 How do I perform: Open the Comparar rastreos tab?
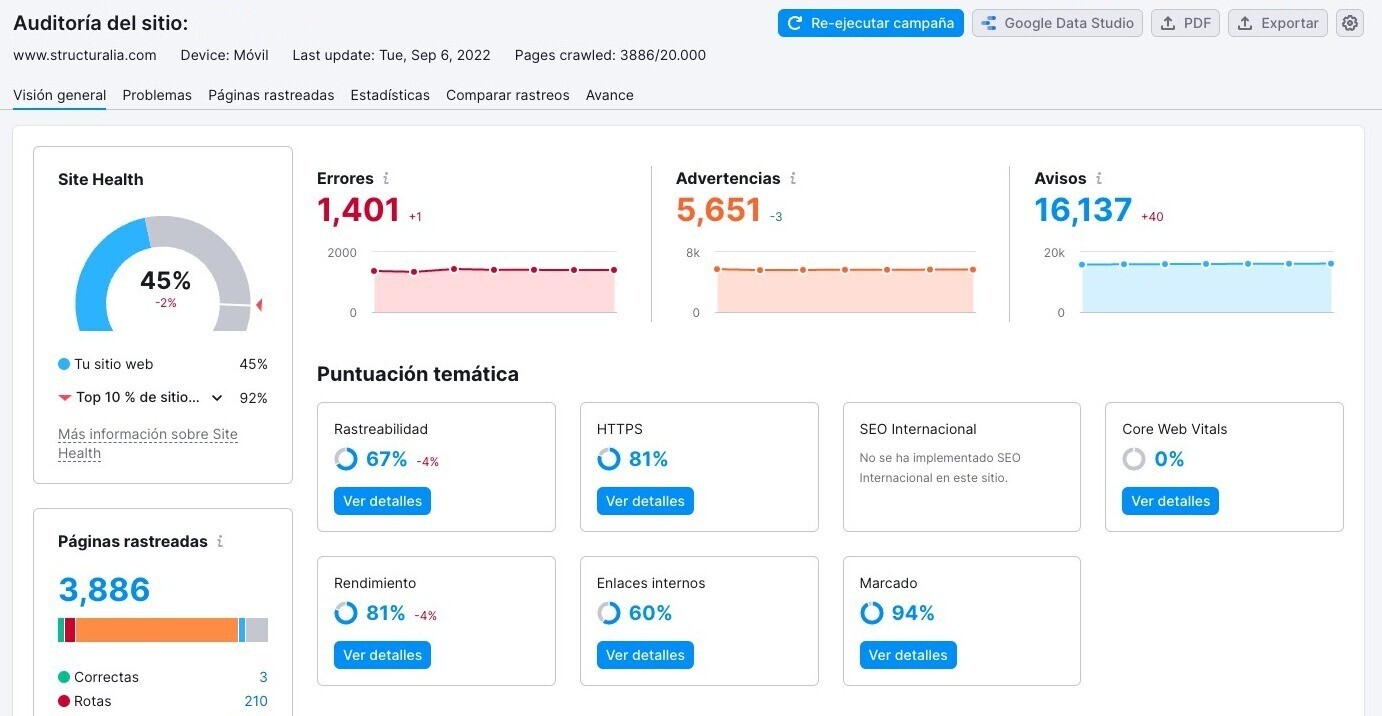point(507,95)
